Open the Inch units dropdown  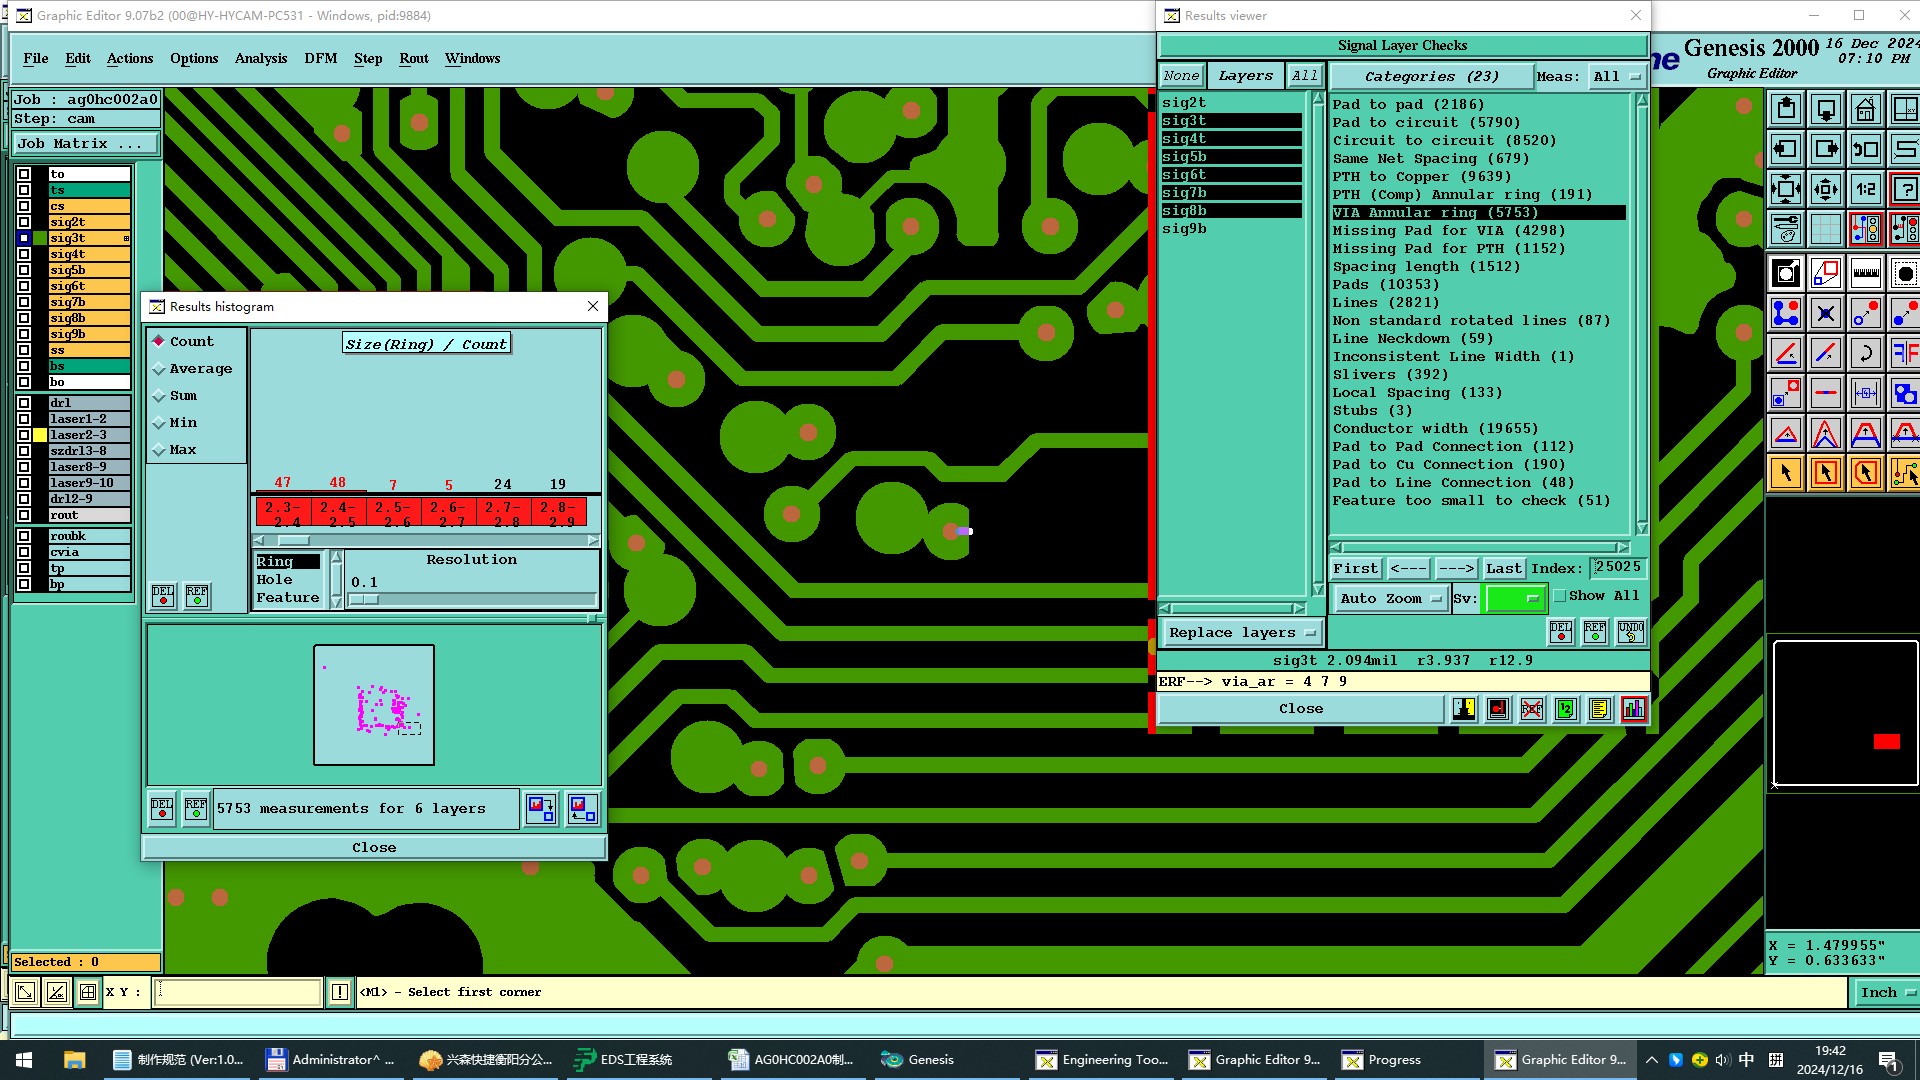pyautogui.click(x=1886, y=992)
